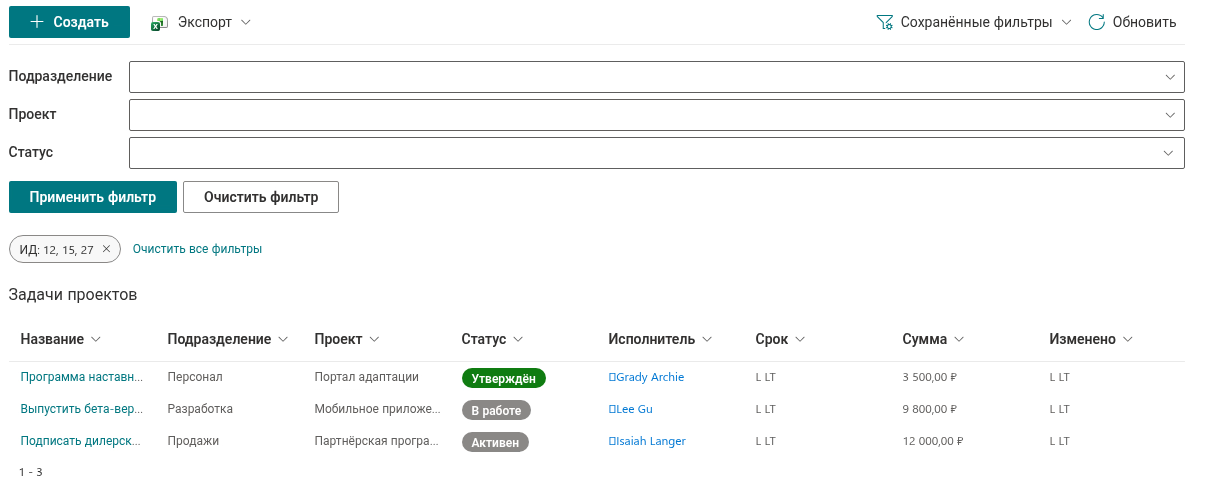This screenshot has height=490, width=1210.
Task: Click Очистить все фильтры link
Action: 197,249
